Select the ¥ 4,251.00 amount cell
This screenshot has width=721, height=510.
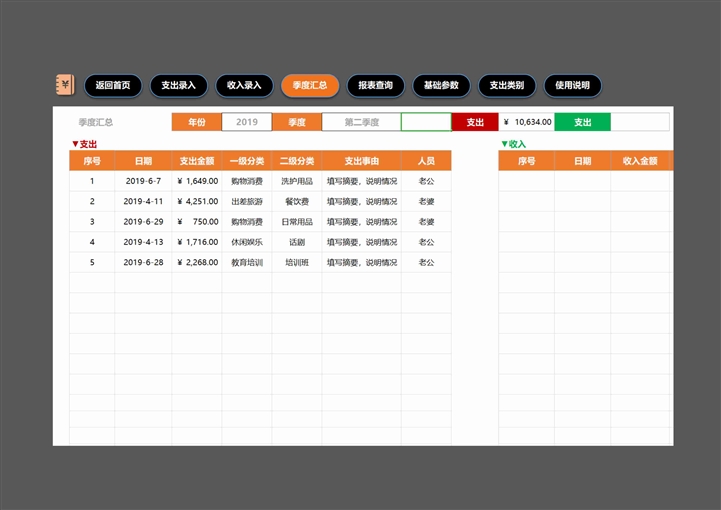tap(197, 201)
